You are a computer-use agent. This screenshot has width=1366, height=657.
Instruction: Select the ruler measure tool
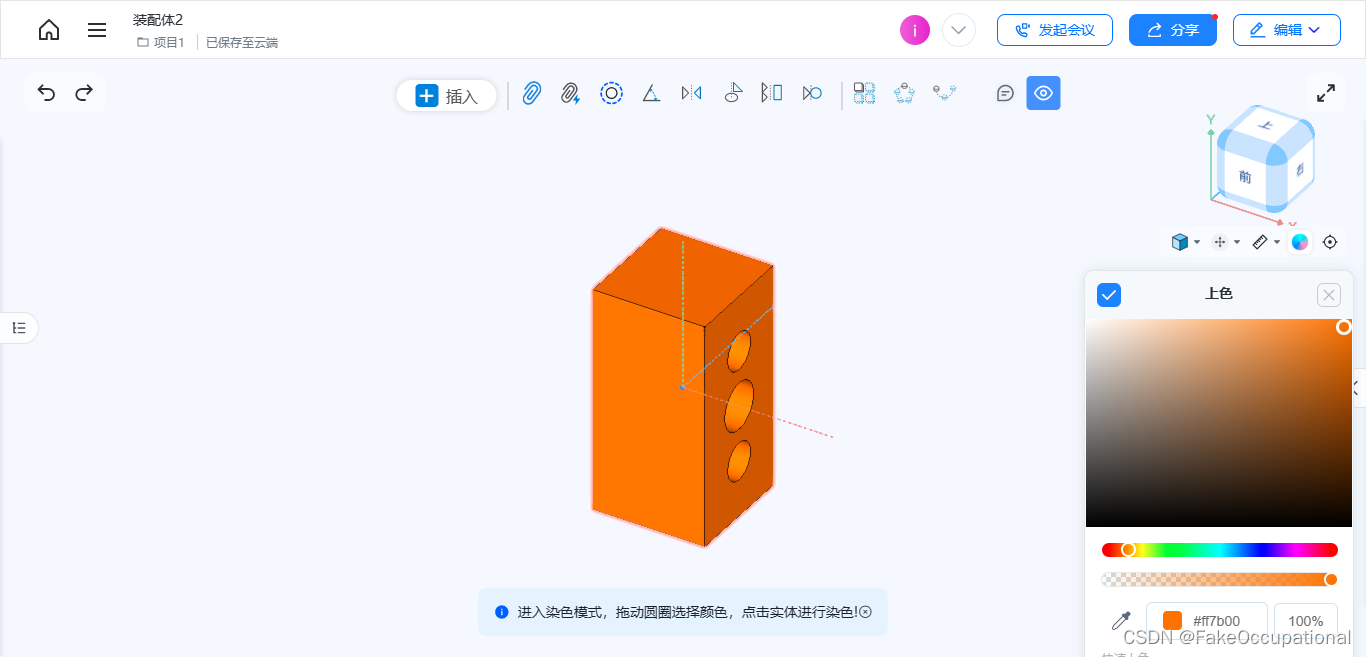(x=1260, y=242)
